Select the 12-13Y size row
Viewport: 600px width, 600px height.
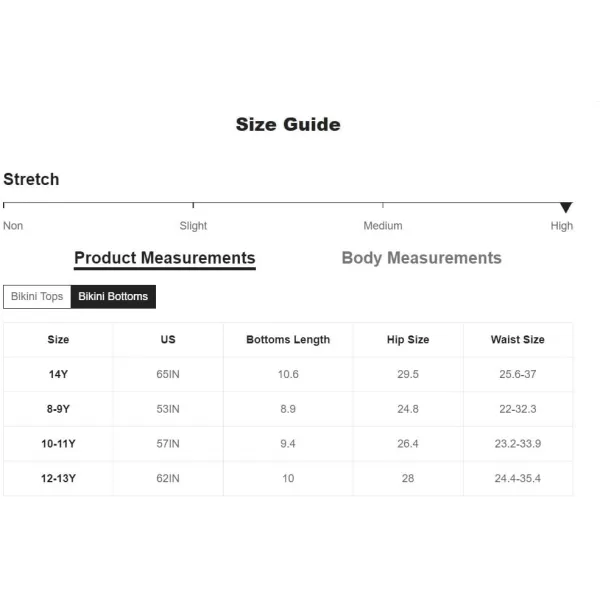tap(288, 478)
